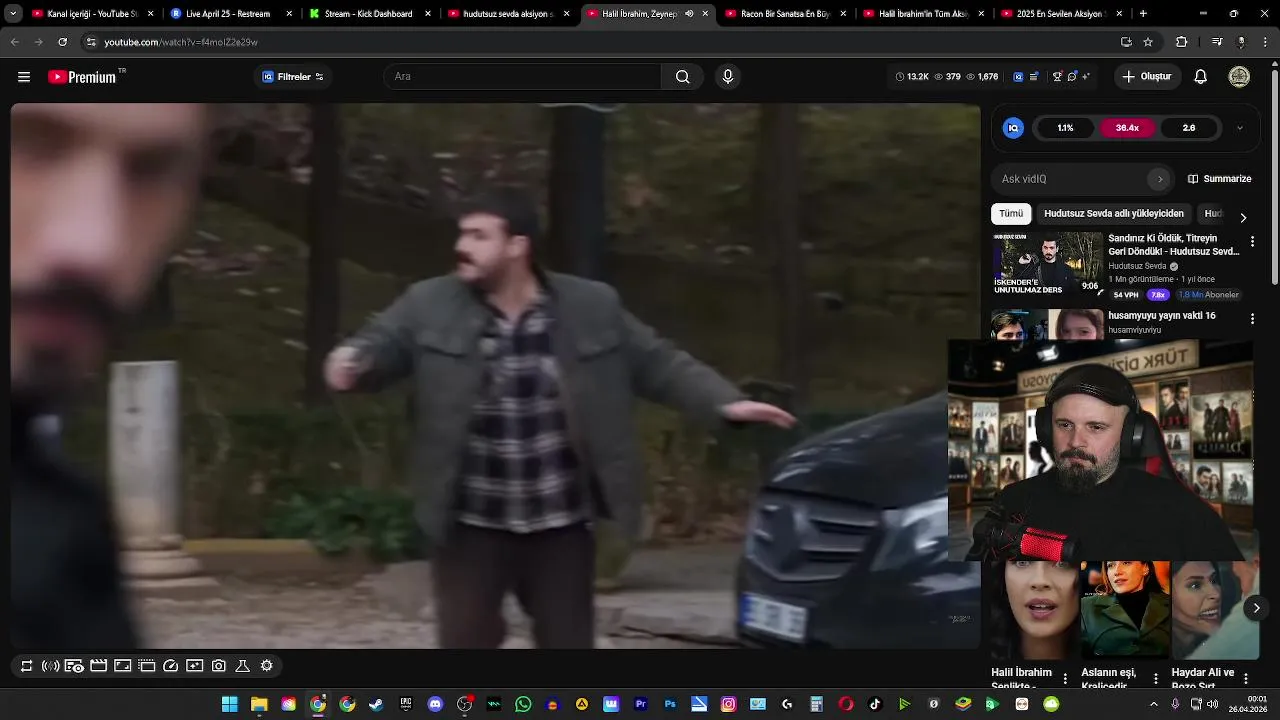Open Windows Start menu
This screenshot has width=1280, height=720.
[x=230, y=705]
